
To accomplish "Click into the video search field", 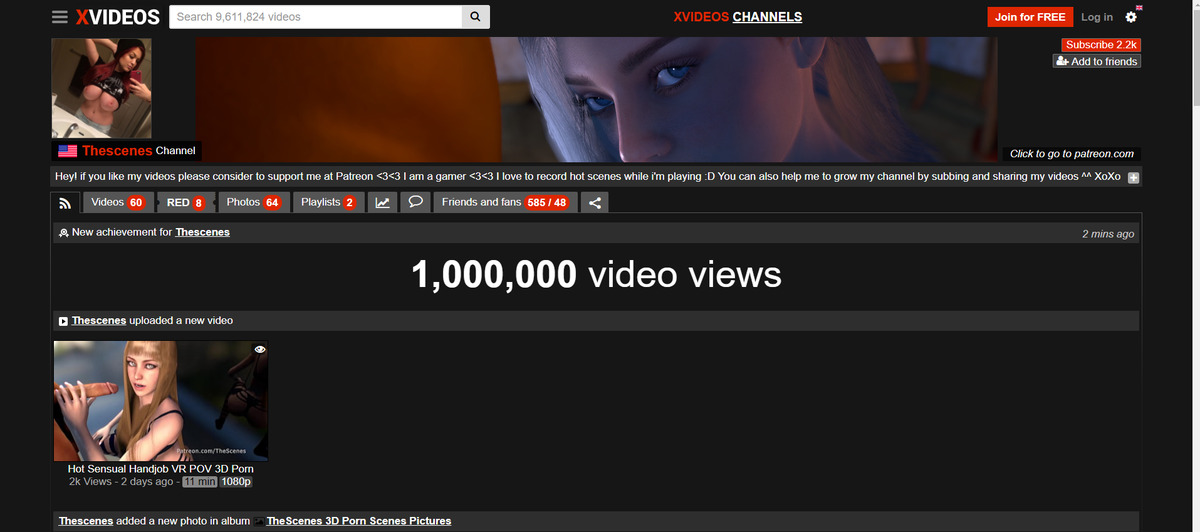I will point(315,17).
